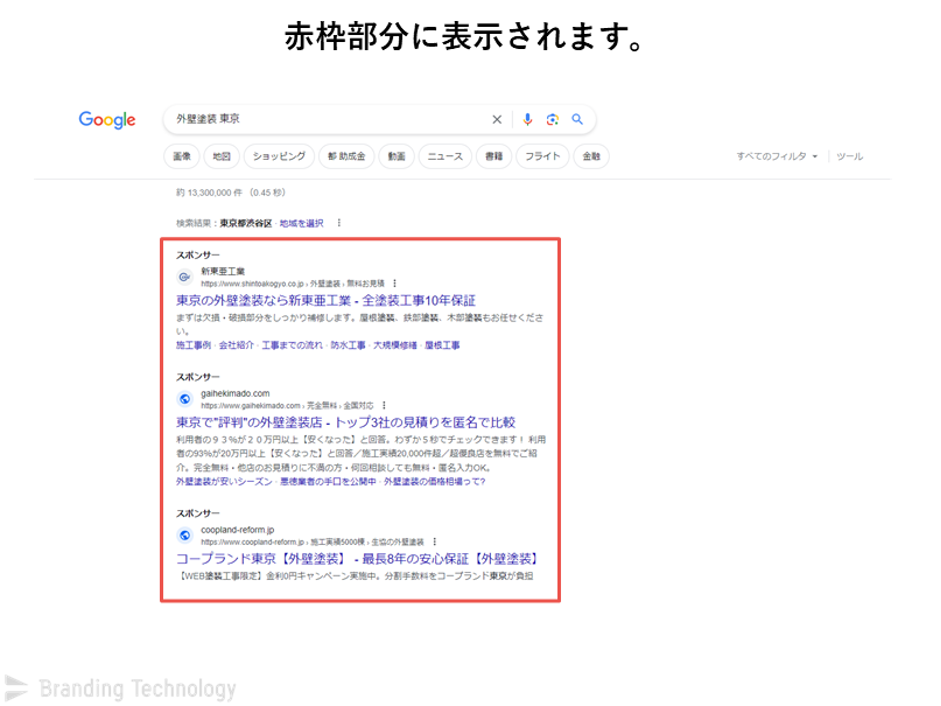Select the 都 助成金 filter chip
Image resolution: width=941 pixels, height=706 pixels.
coord(346,156)
